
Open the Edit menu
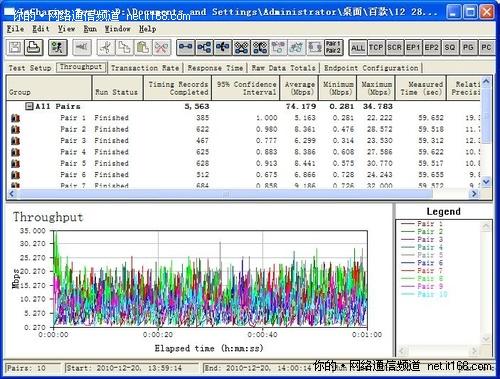point(41,29)
